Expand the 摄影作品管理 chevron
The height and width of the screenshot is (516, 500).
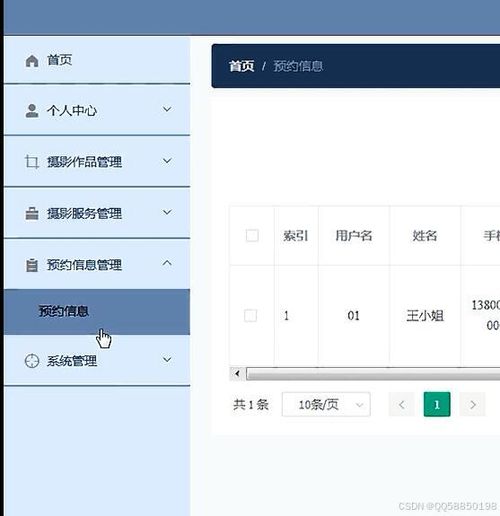tap(167, 161)
